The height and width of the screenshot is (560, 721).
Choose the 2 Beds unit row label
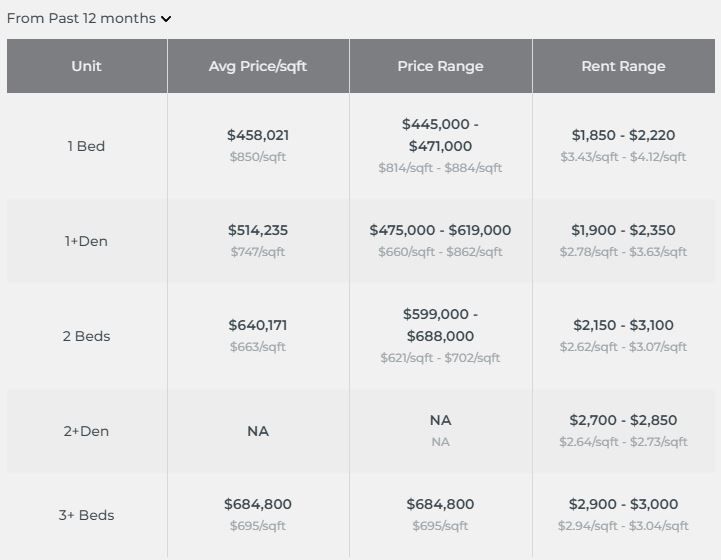tap(86, 336)
